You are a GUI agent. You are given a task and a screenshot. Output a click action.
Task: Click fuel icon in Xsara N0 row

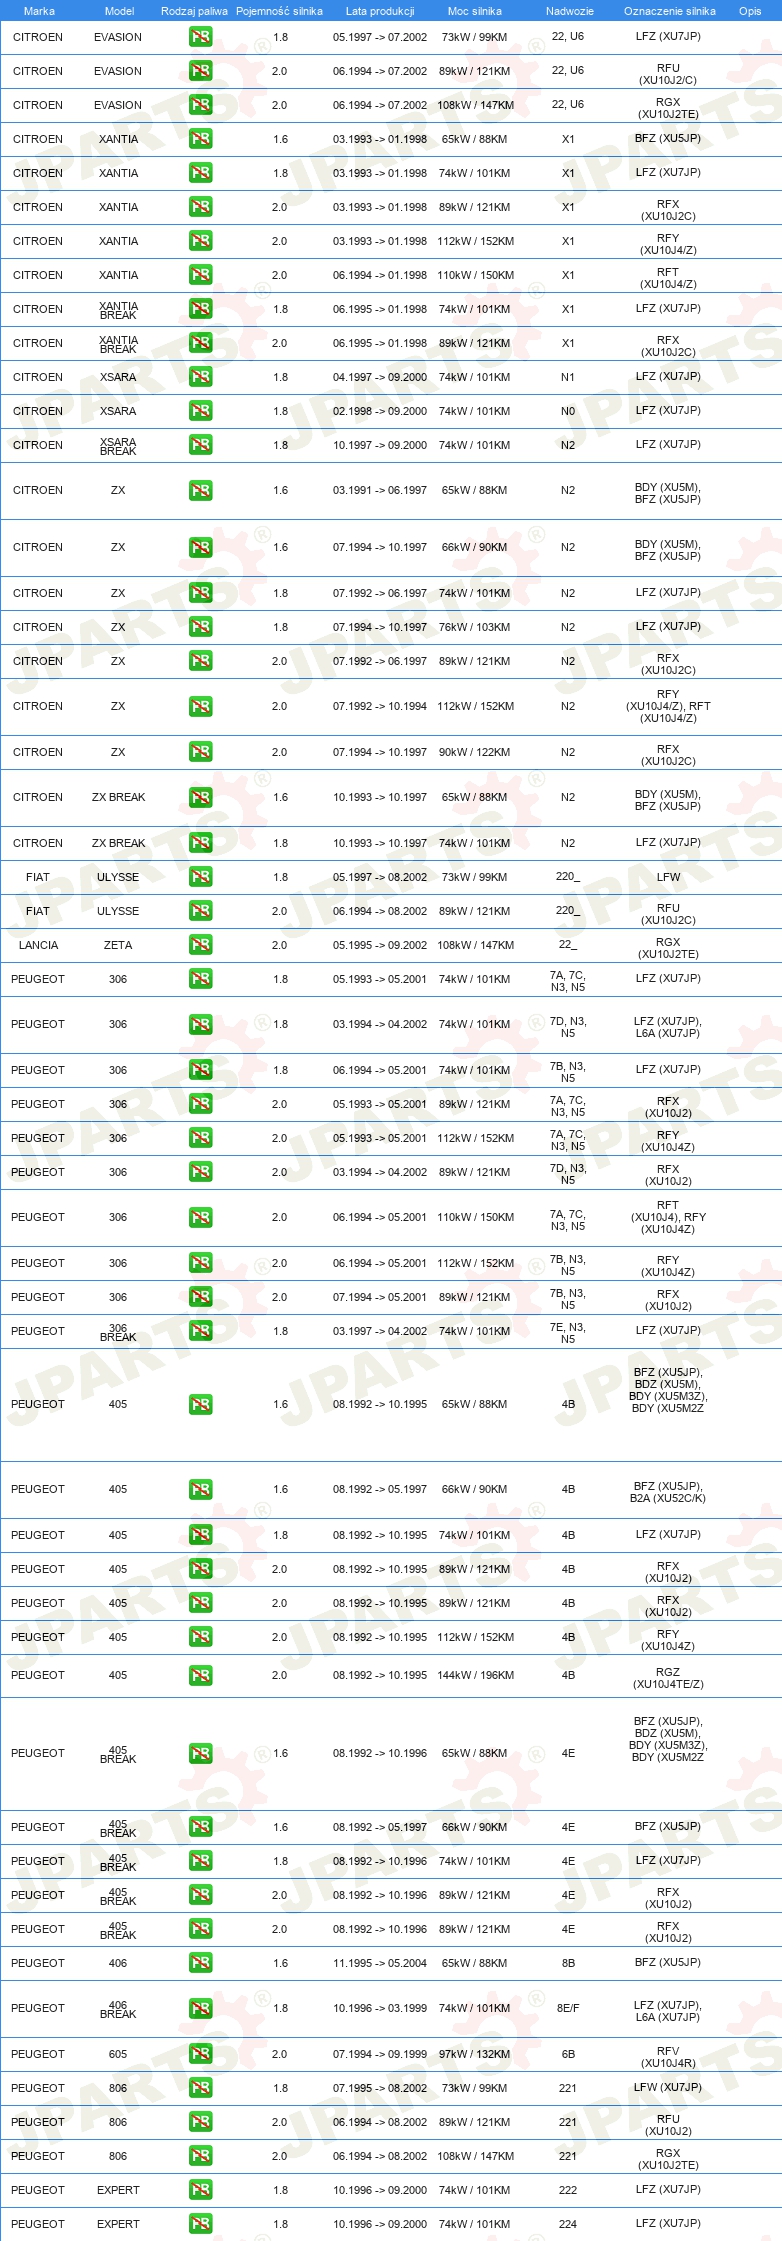point(200,411)
